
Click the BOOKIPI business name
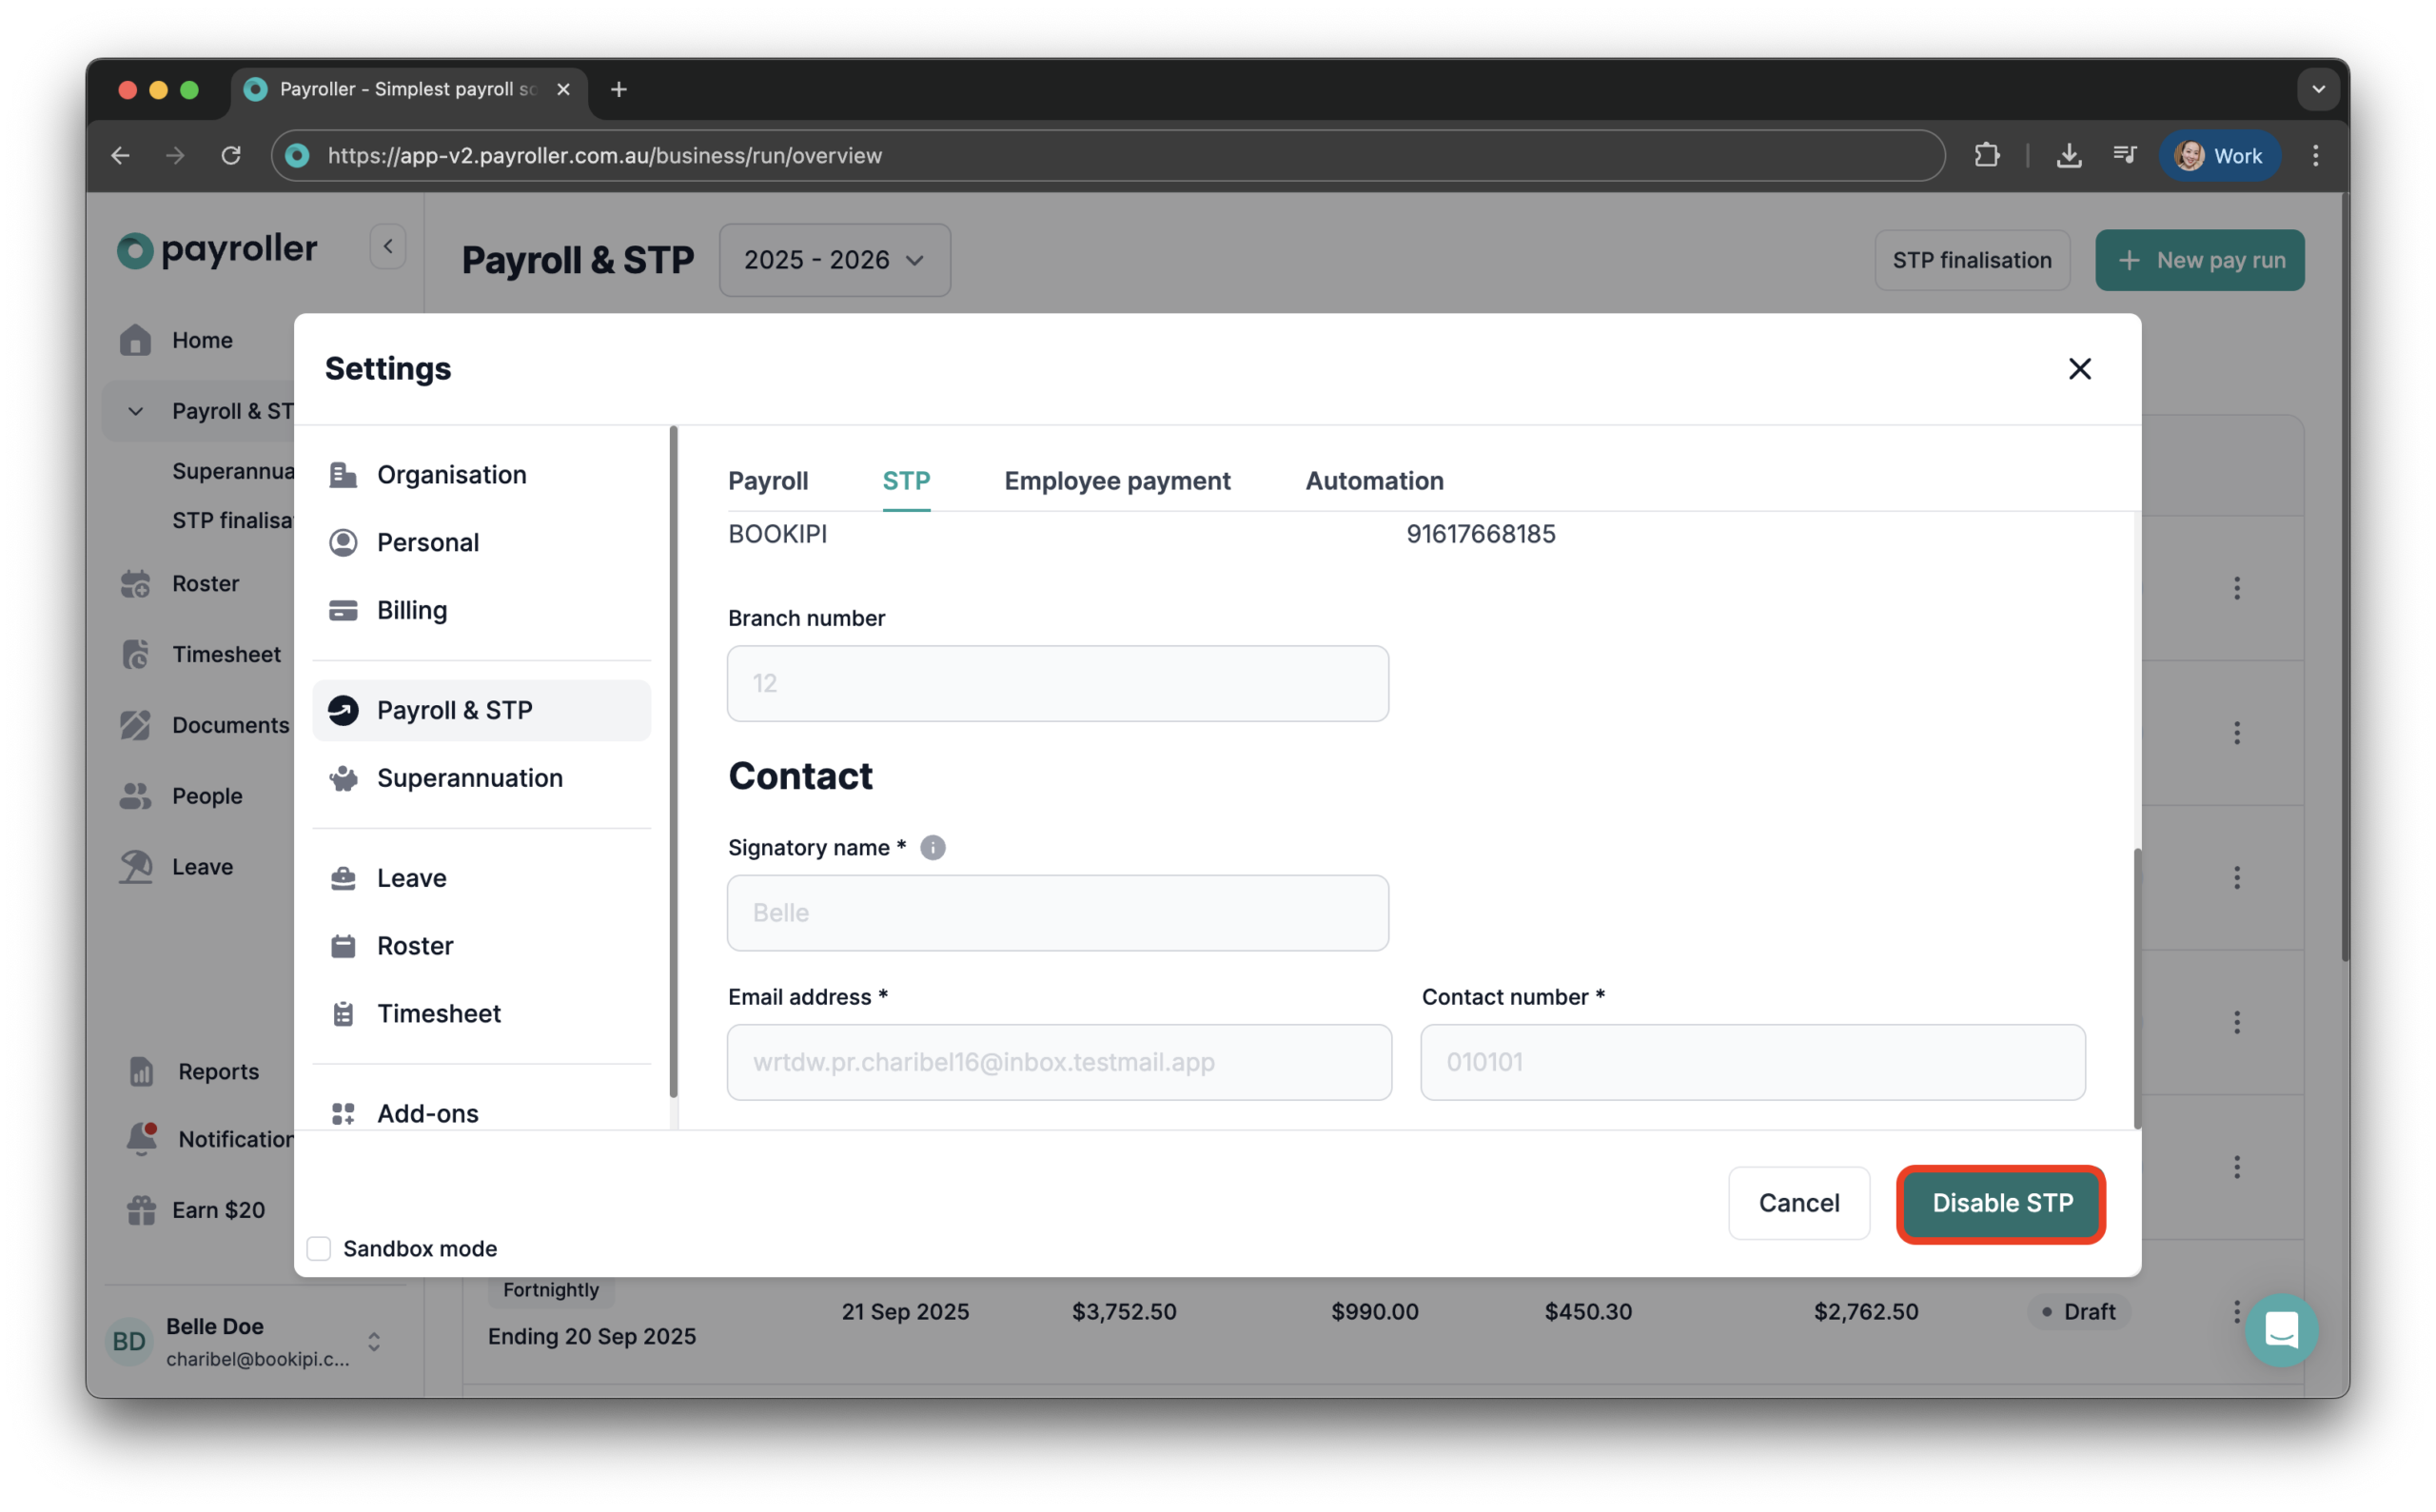coord(778,535)
